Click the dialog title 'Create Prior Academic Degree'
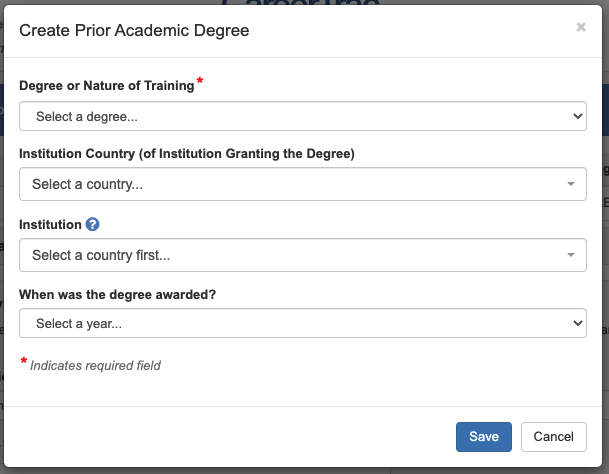Viewport: 609px width, 474px height. tap(134, 31)
